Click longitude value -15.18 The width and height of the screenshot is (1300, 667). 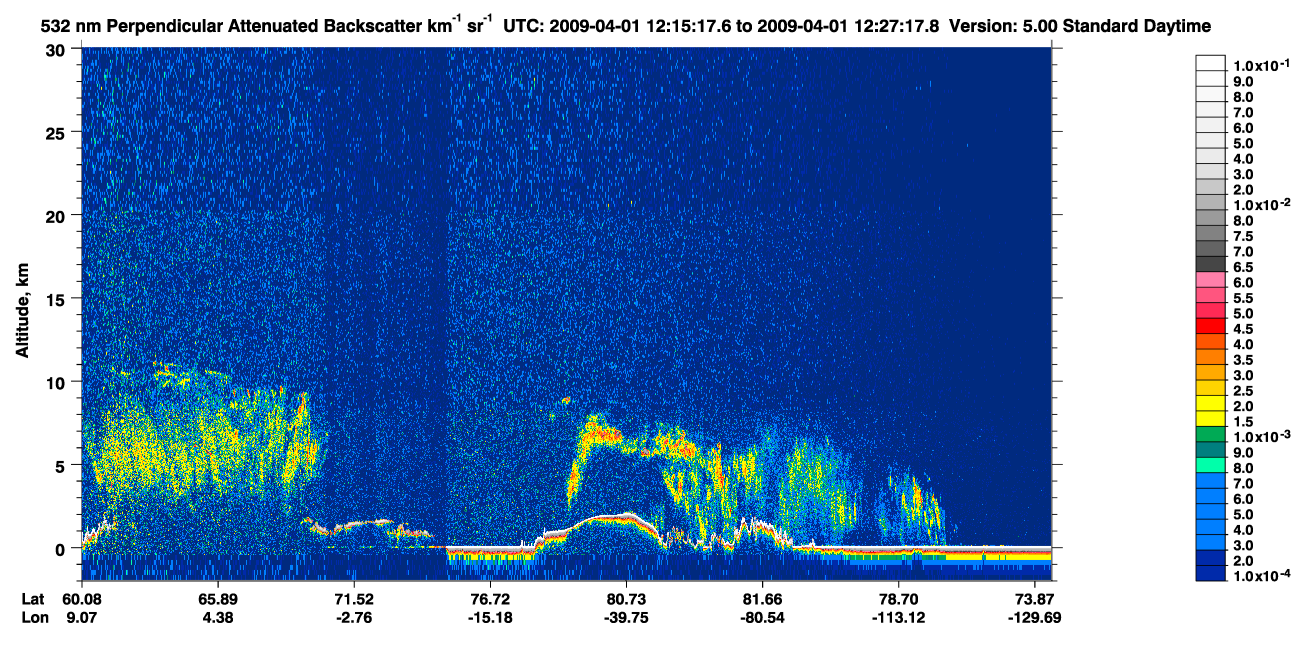[490, 617]
